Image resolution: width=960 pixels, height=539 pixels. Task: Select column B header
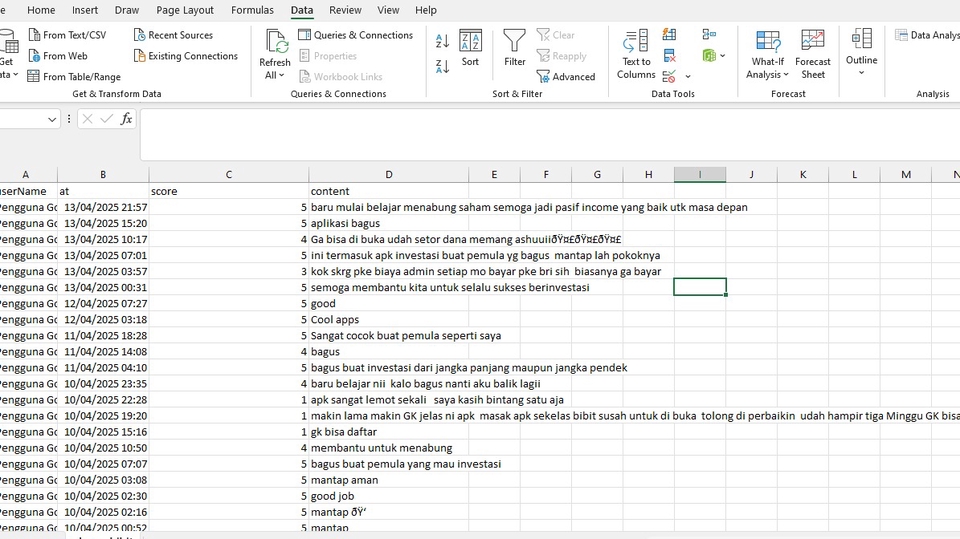pos(103,175)
